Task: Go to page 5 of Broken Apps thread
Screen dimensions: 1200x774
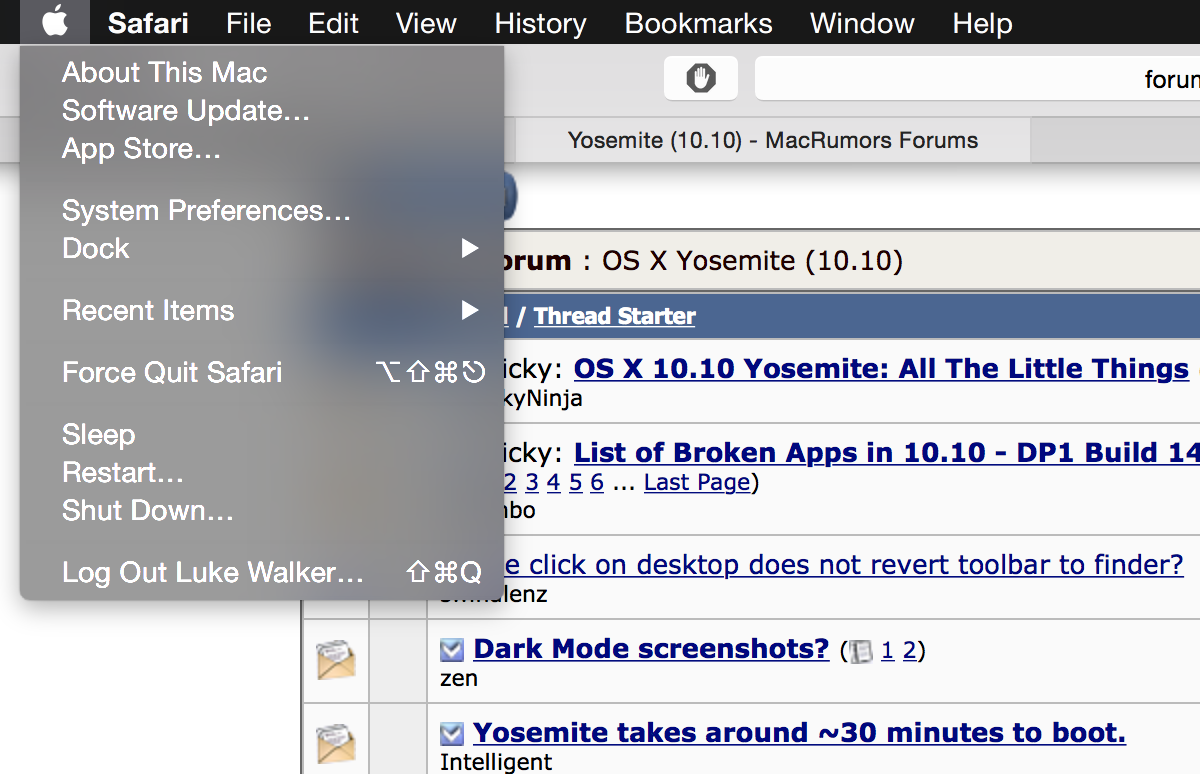Action: click(x=576, y=483)
